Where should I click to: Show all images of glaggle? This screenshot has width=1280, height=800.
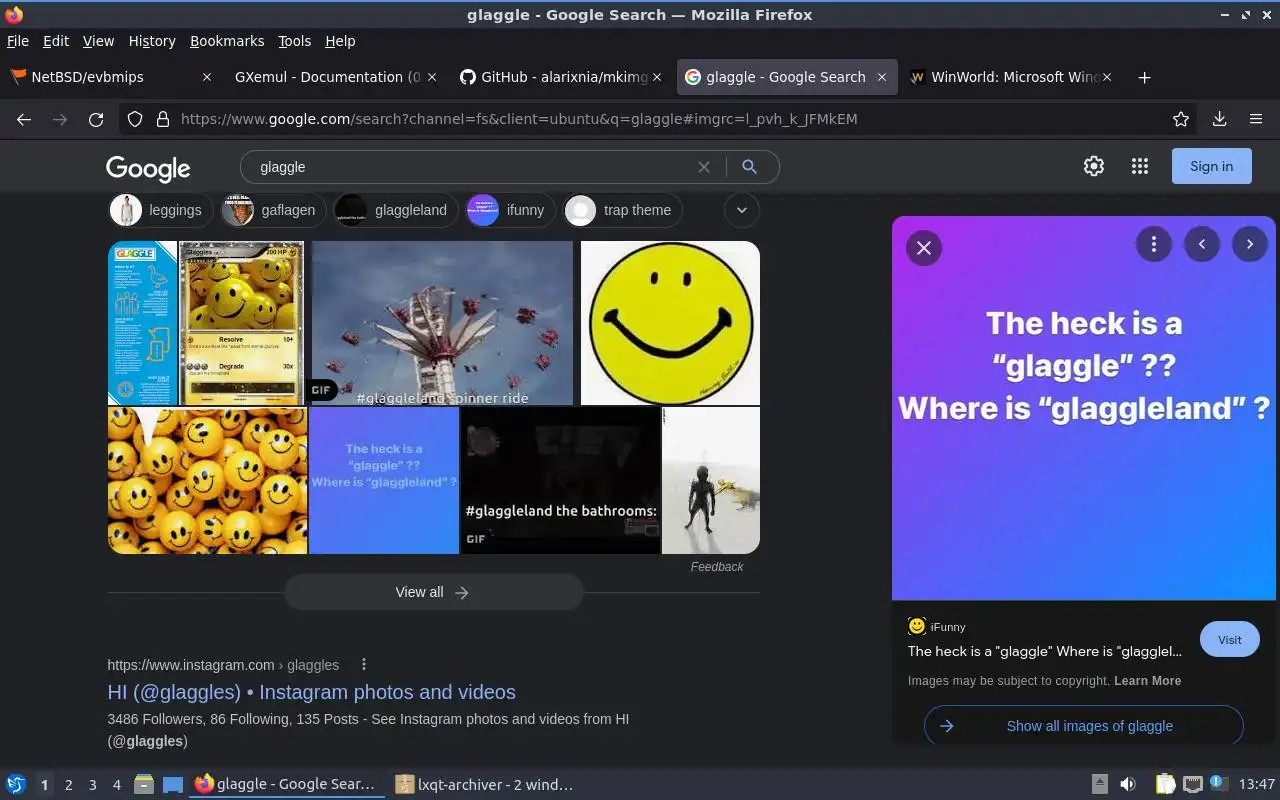point(1084,726)
